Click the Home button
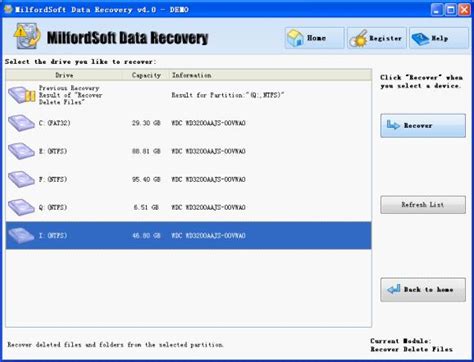 pyautogui.click(x=314, y=38)
